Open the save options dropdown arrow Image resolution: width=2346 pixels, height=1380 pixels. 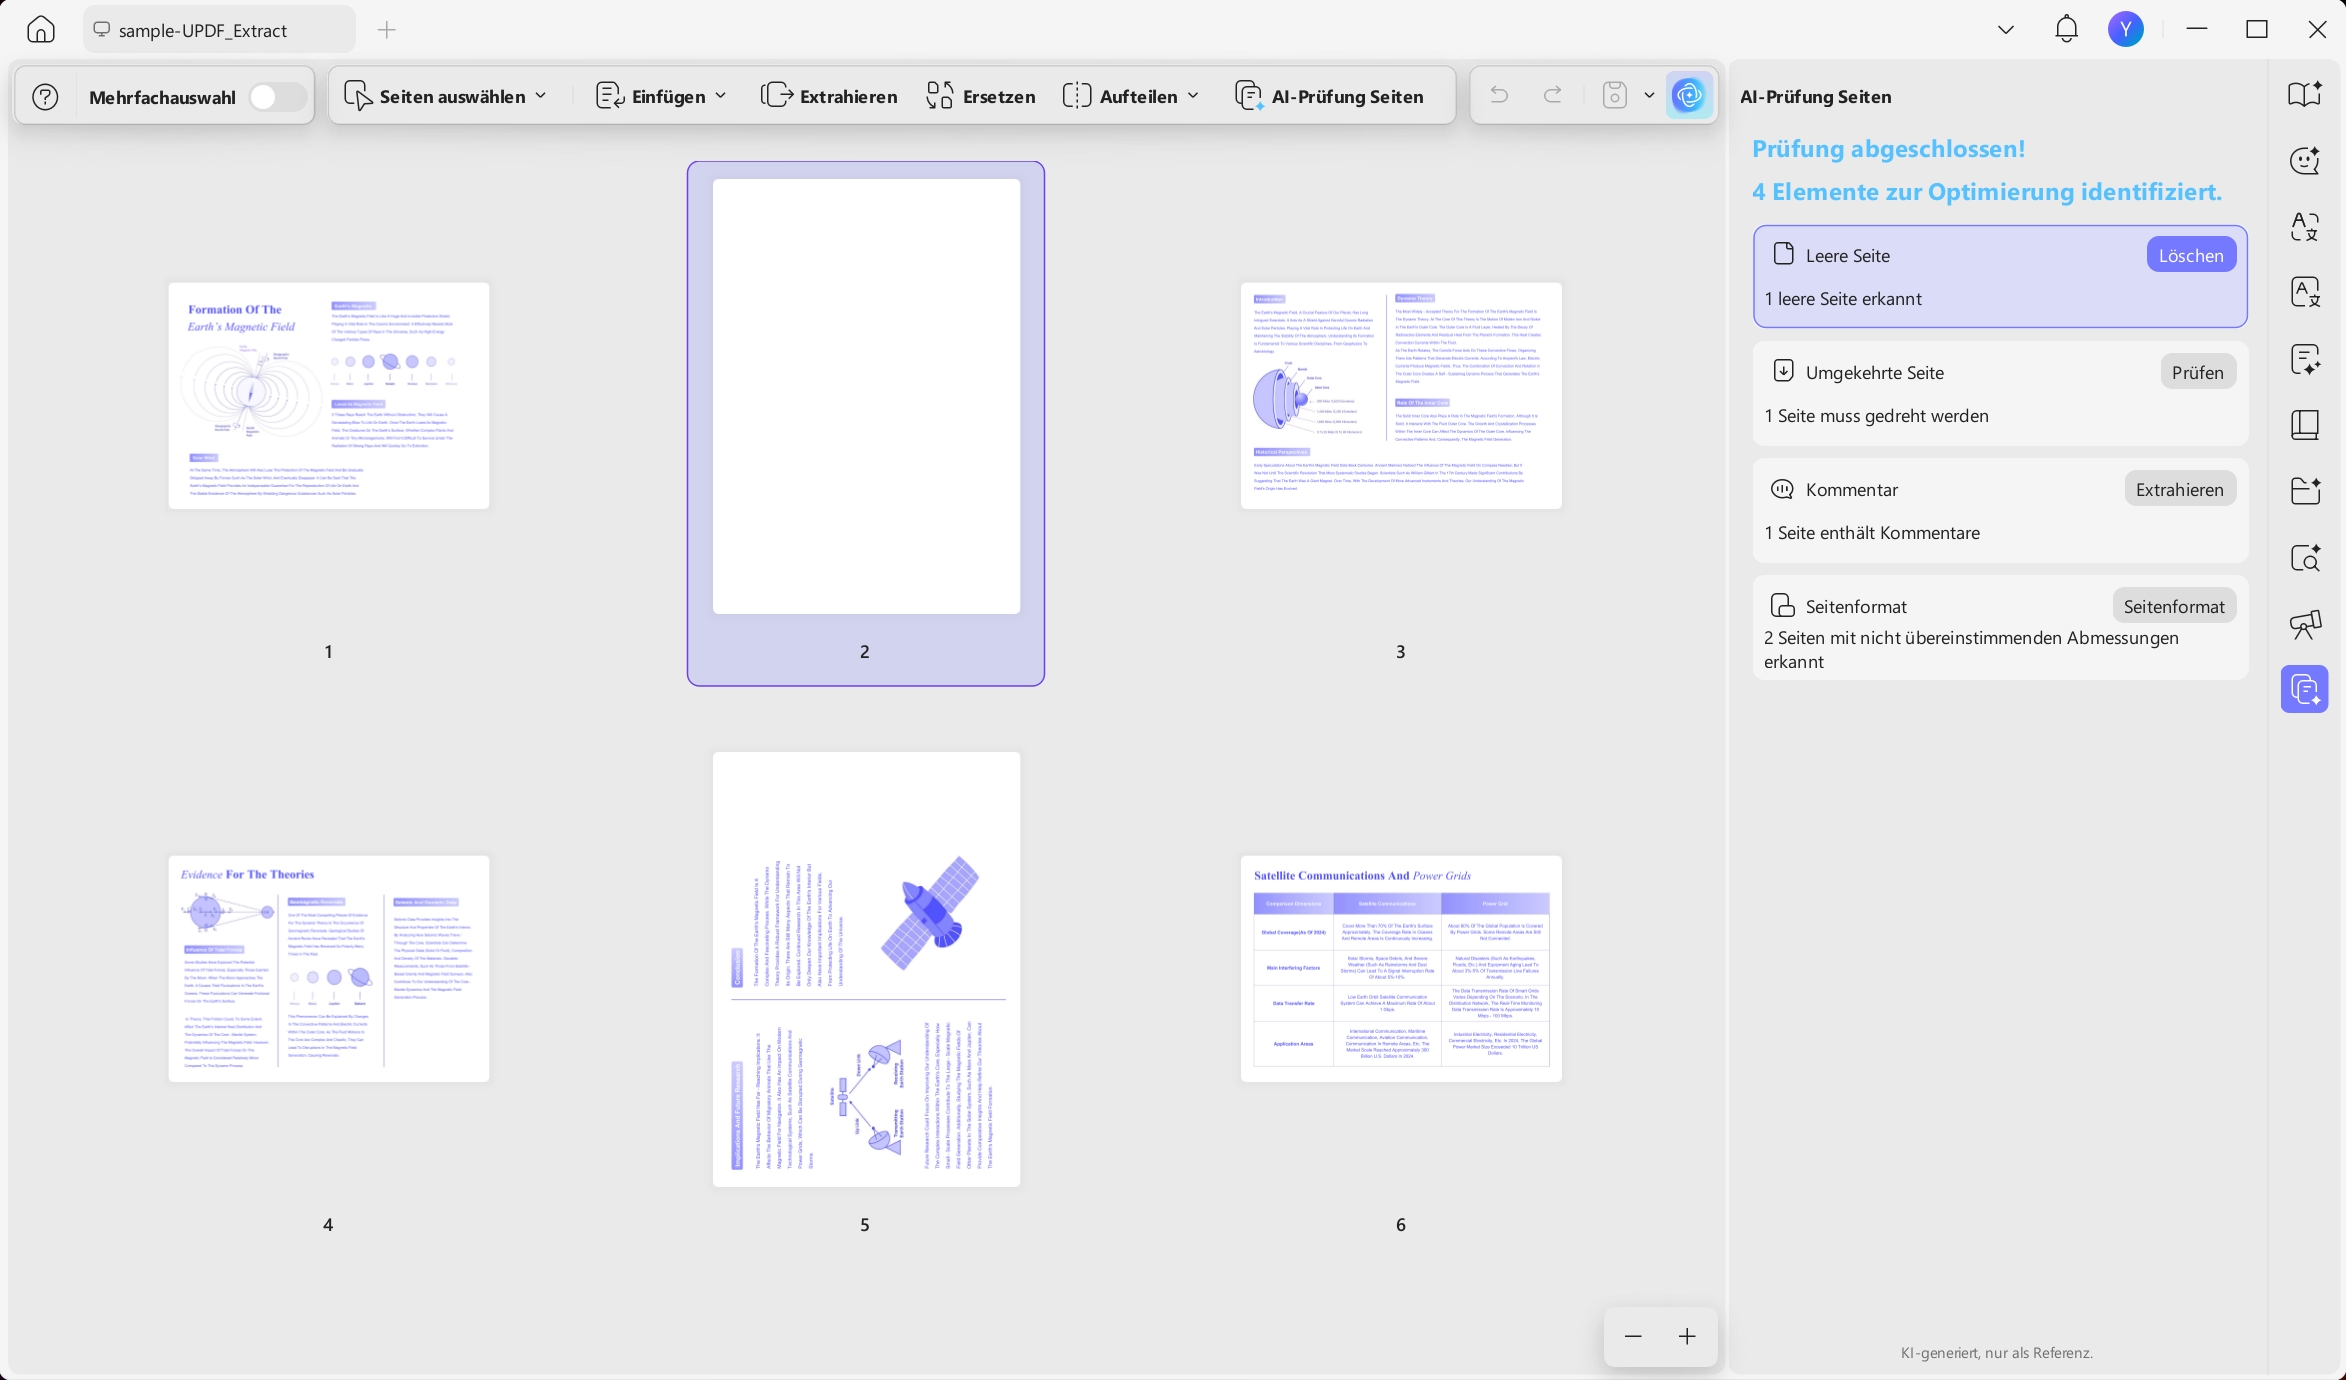(1649, 95)
